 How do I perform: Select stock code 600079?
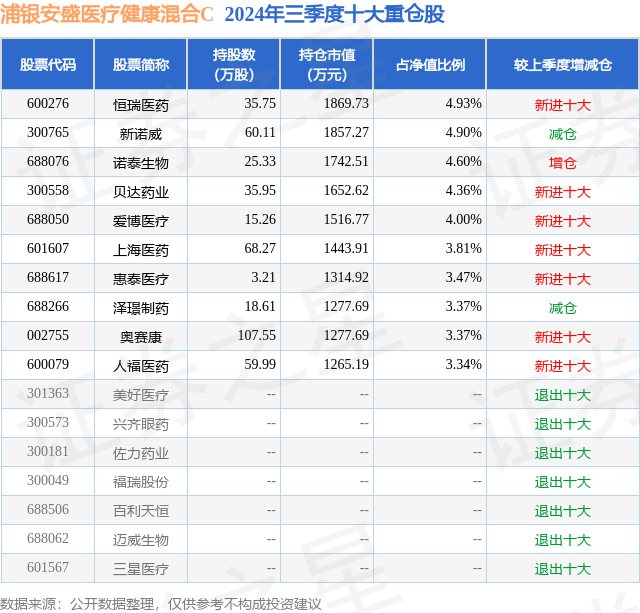[48, 364]
